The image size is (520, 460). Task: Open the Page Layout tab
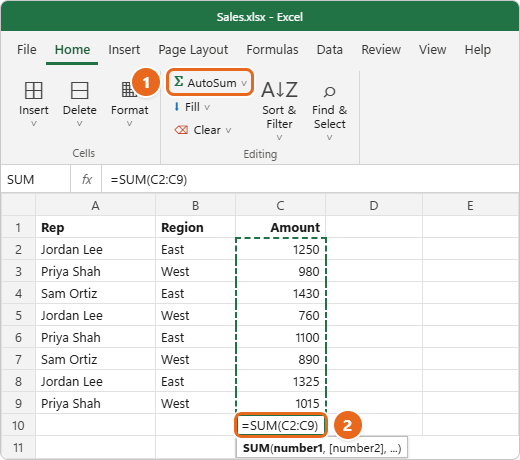[193, 50]
